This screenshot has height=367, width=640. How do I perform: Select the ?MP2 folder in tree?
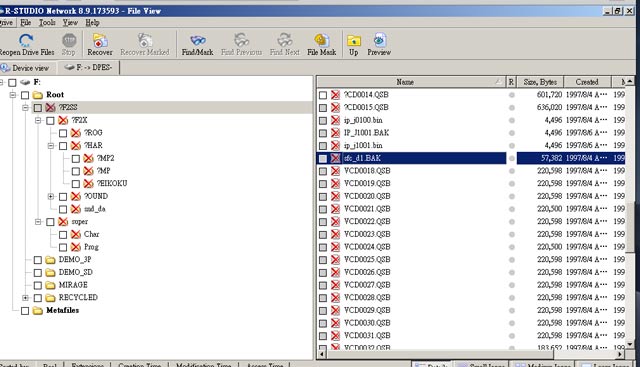[x=105, y=158]
